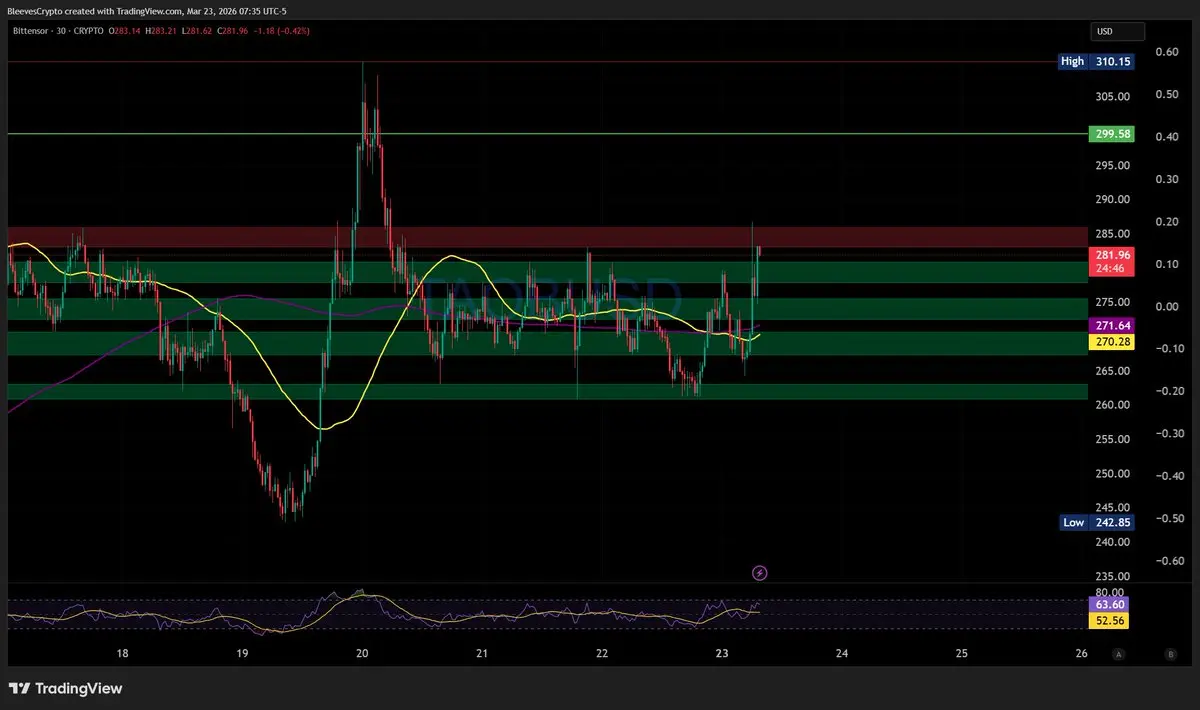This screenshot has height=710, width=1200.
Task: Click date 26 on the time axis
Action: [1081, 654]
